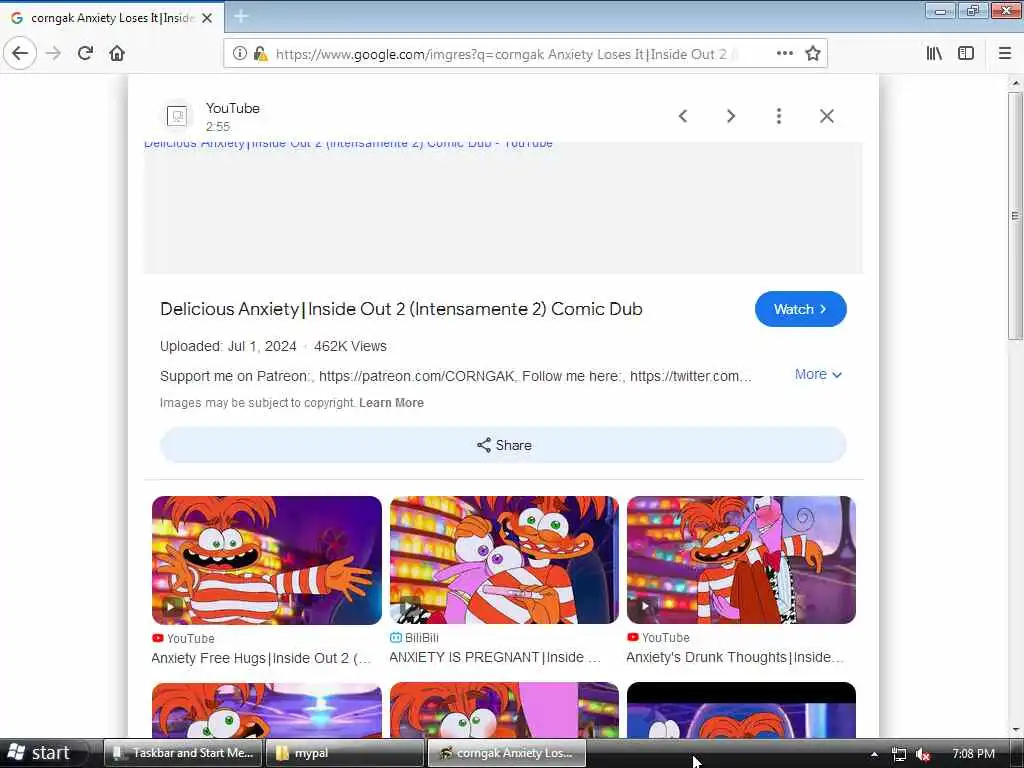The image size is (1024, 768).
Task: Switch to Taskbar and Start Menu window
Action: pos(182,753)
